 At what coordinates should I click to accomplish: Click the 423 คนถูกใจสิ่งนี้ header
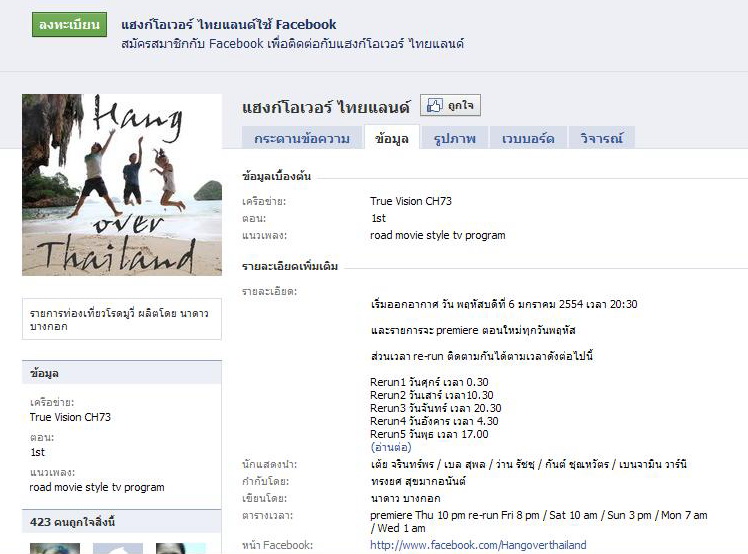(122, 522)
